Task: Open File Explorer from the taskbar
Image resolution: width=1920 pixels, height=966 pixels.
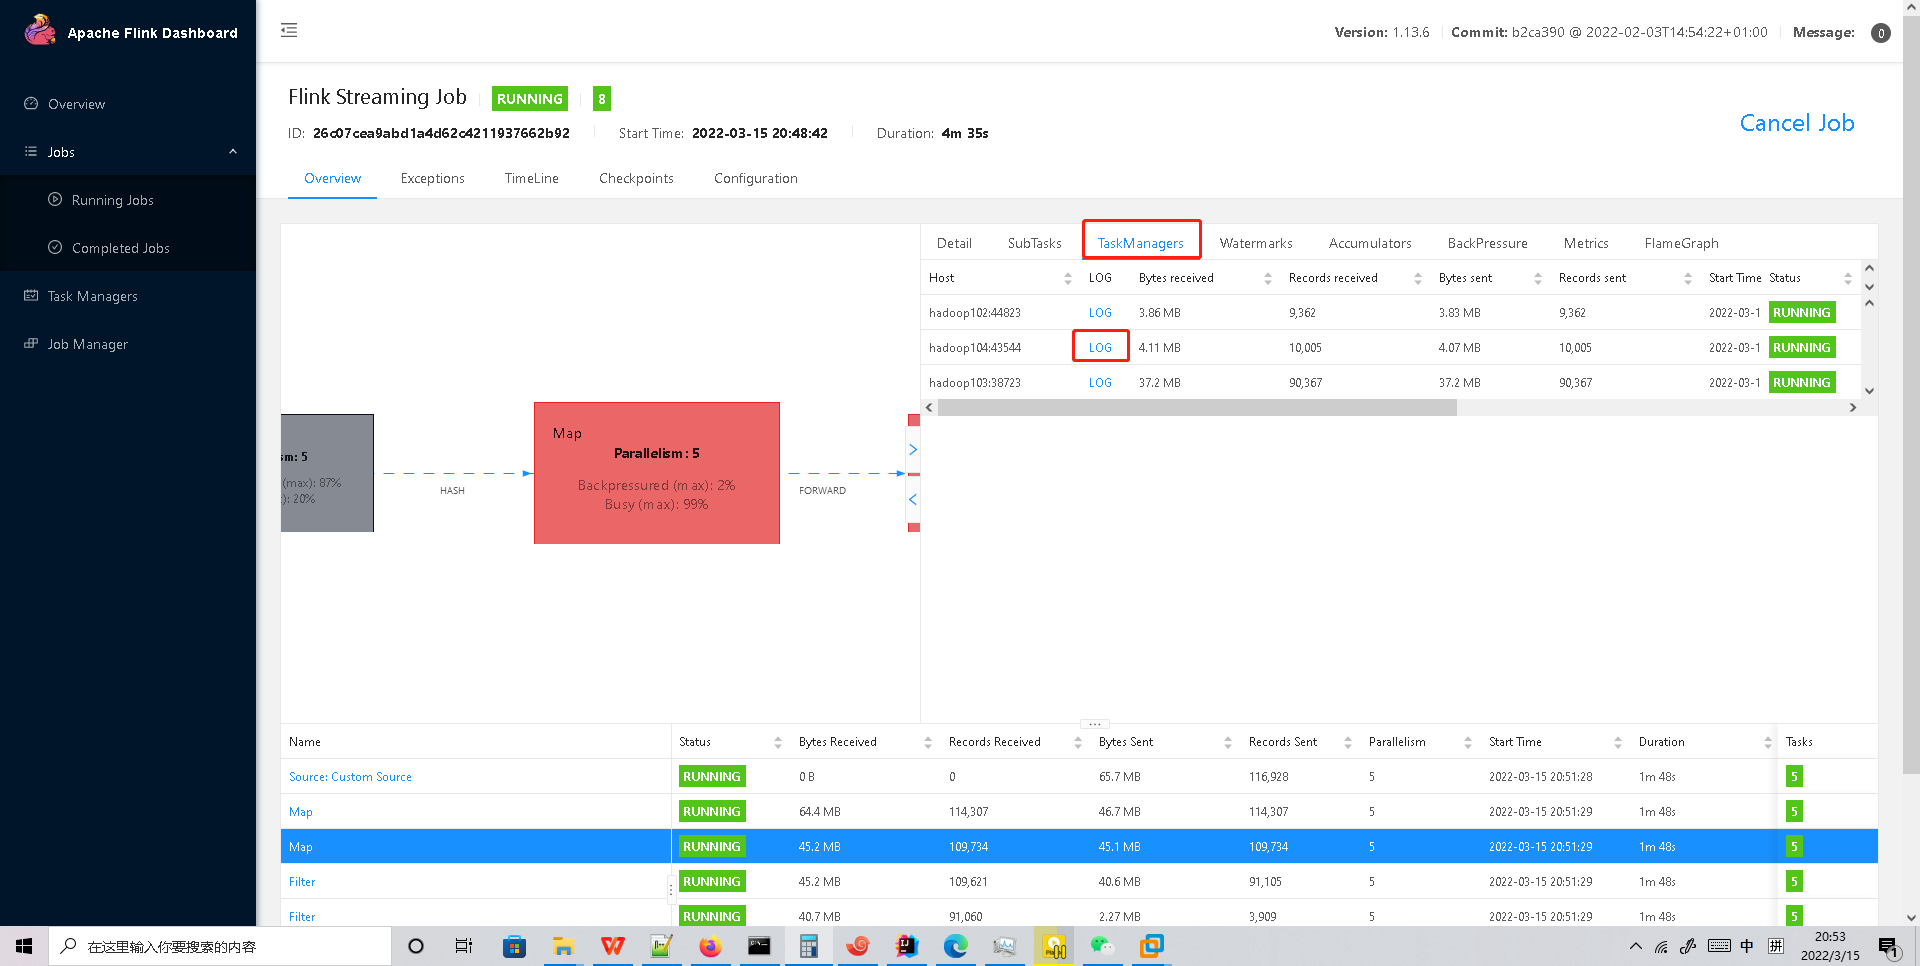Action: (563, 946)
